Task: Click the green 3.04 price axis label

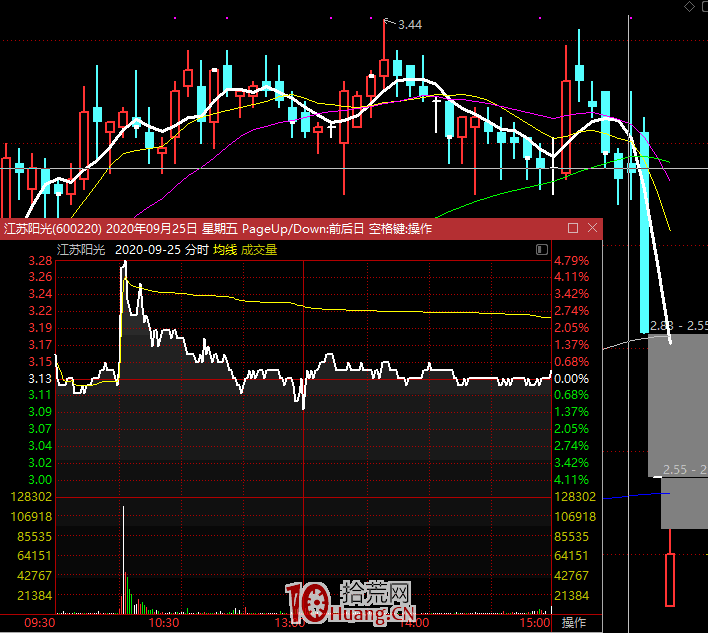Action: coord(40,446)
